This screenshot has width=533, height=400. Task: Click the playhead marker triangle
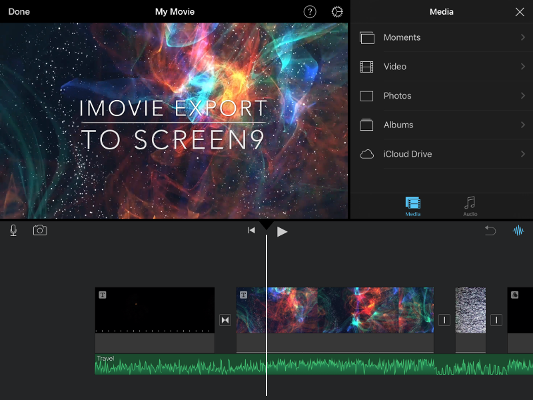point(266,225)
